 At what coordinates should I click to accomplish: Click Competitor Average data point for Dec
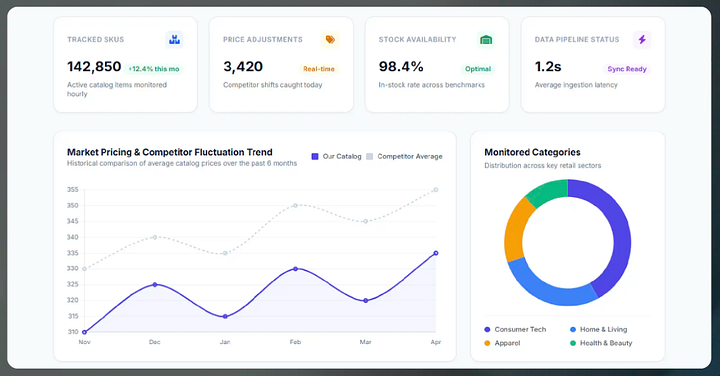pyautogui.click(x=155, y=237)
